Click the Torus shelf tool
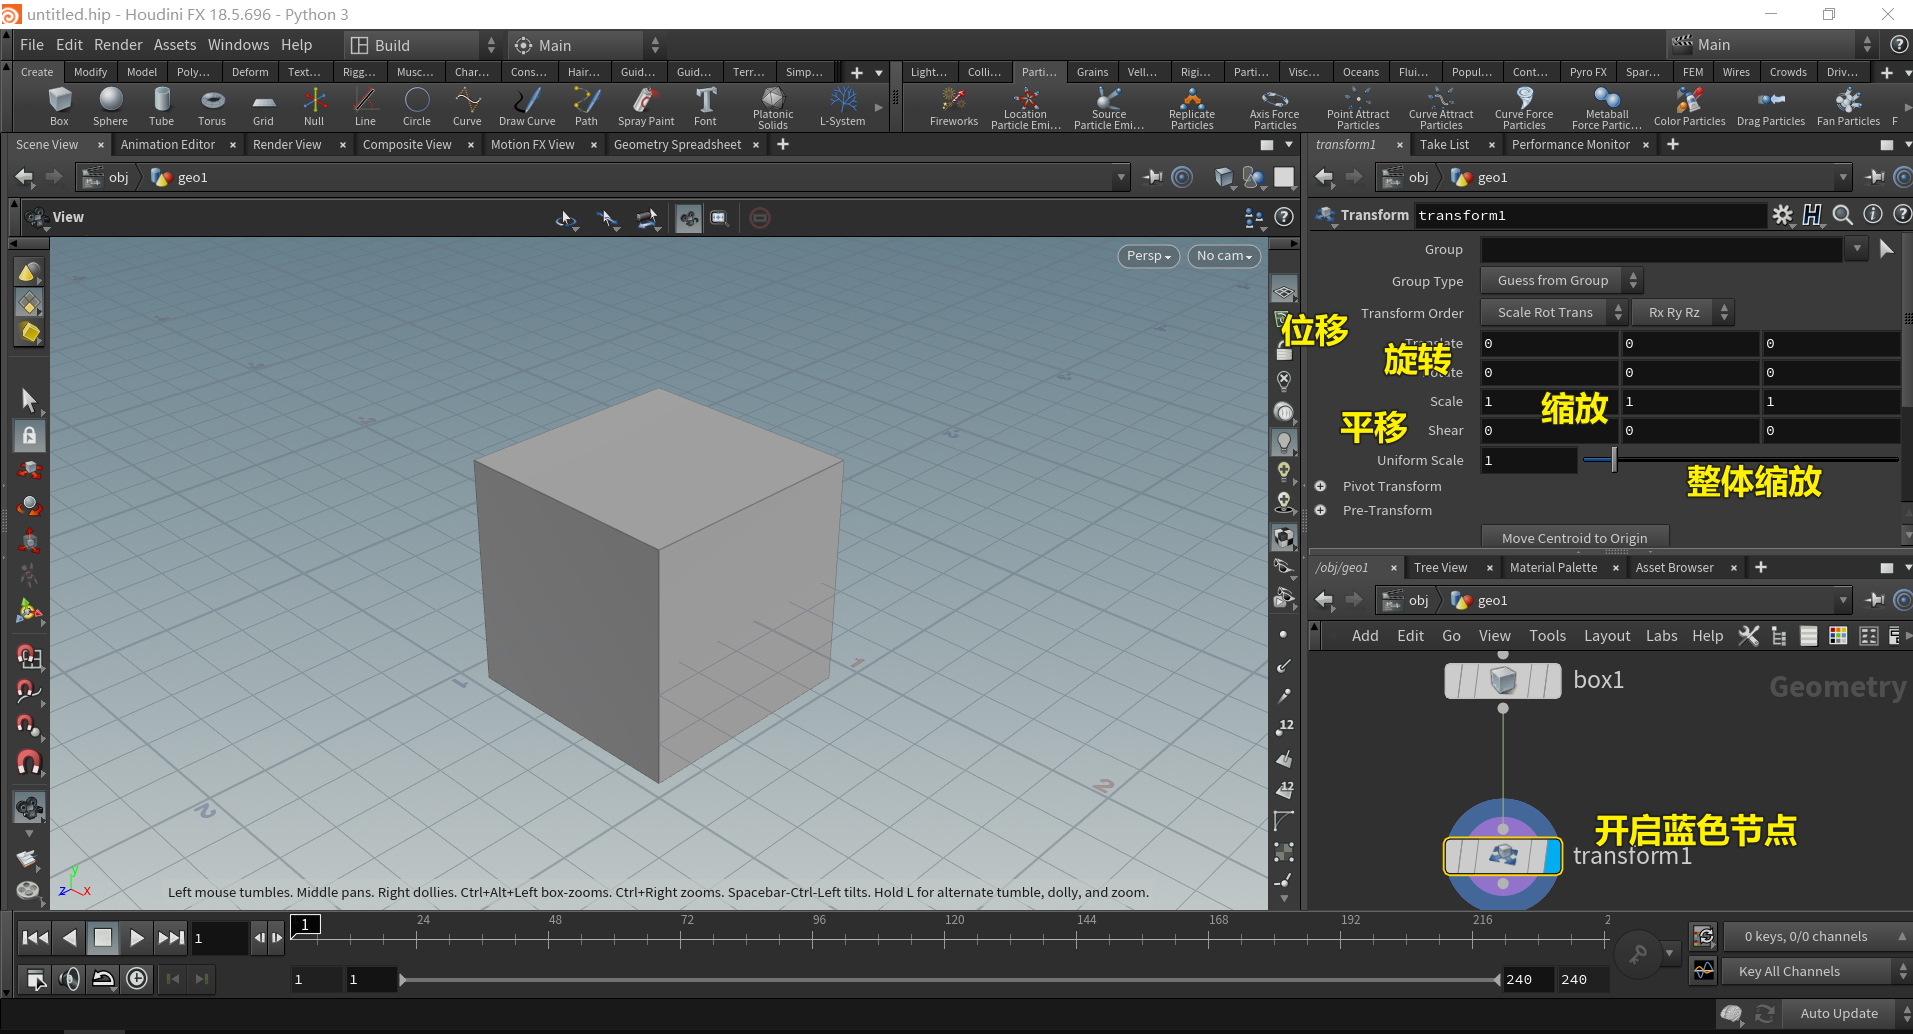 212,106
